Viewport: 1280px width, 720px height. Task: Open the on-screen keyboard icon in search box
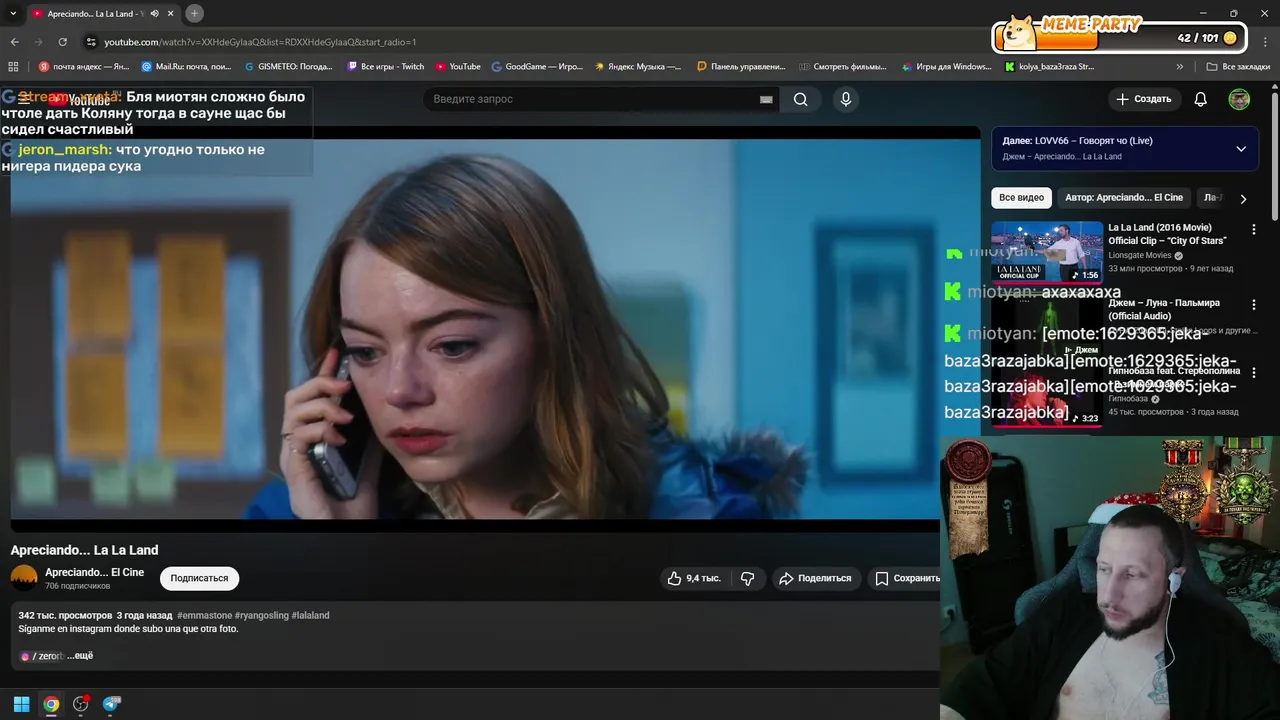pyautogui.click(x=766, y=99)
